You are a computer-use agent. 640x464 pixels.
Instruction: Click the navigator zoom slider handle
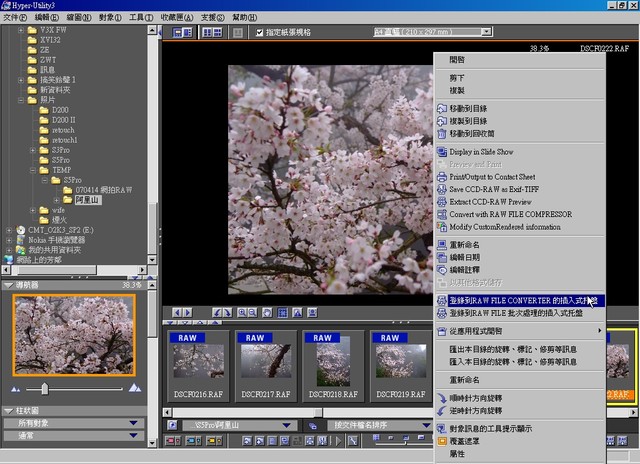(x=44, y=389)
